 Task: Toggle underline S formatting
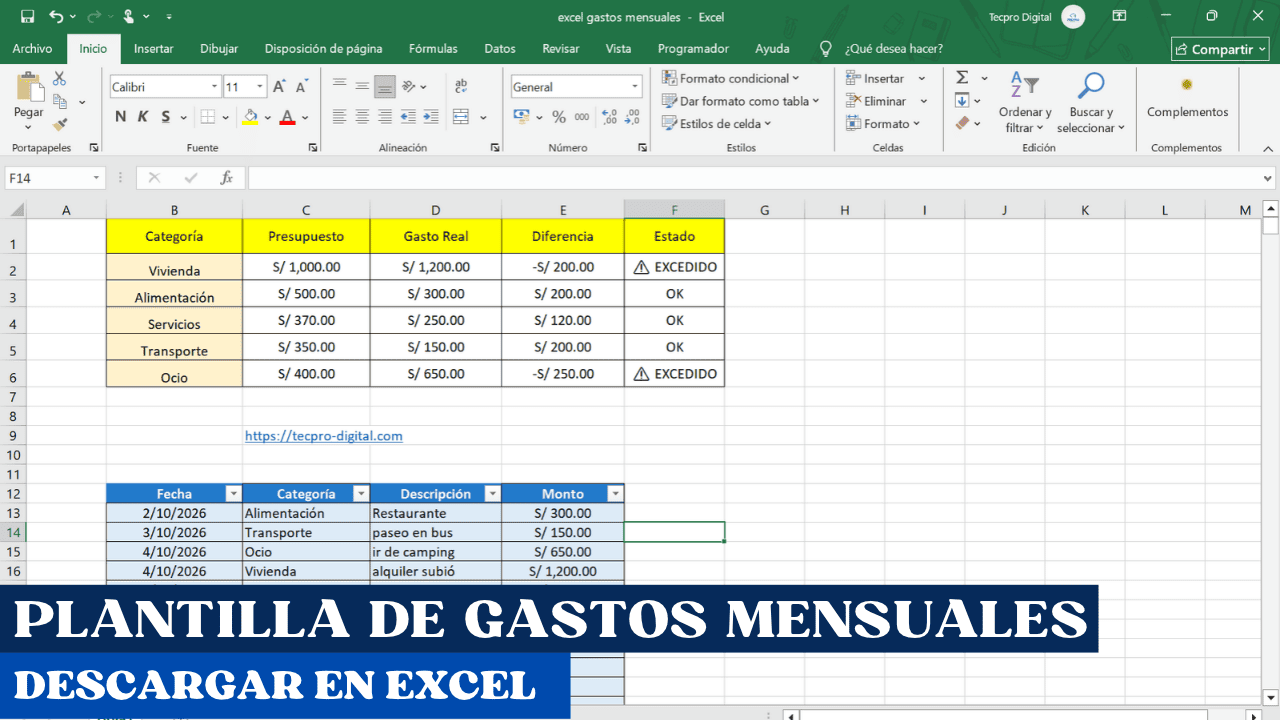tap(166, 117)
